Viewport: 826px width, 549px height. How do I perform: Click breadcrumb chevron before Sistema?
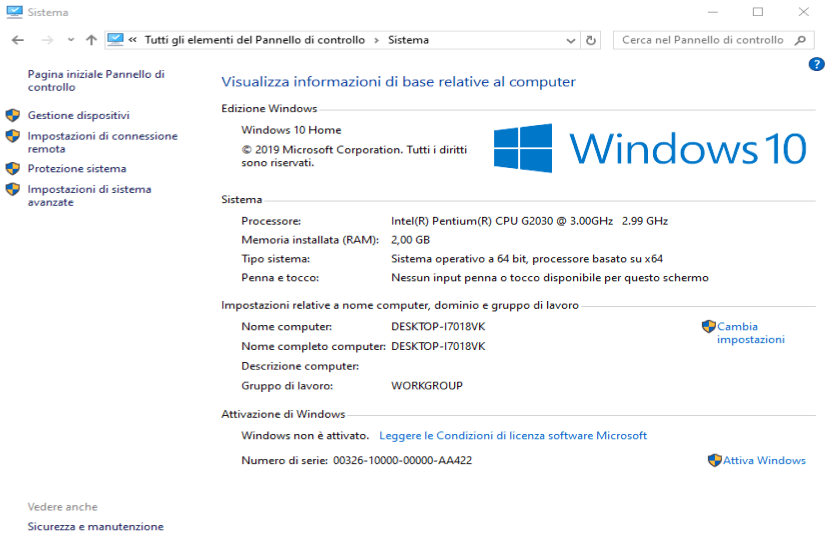point(376,41)
